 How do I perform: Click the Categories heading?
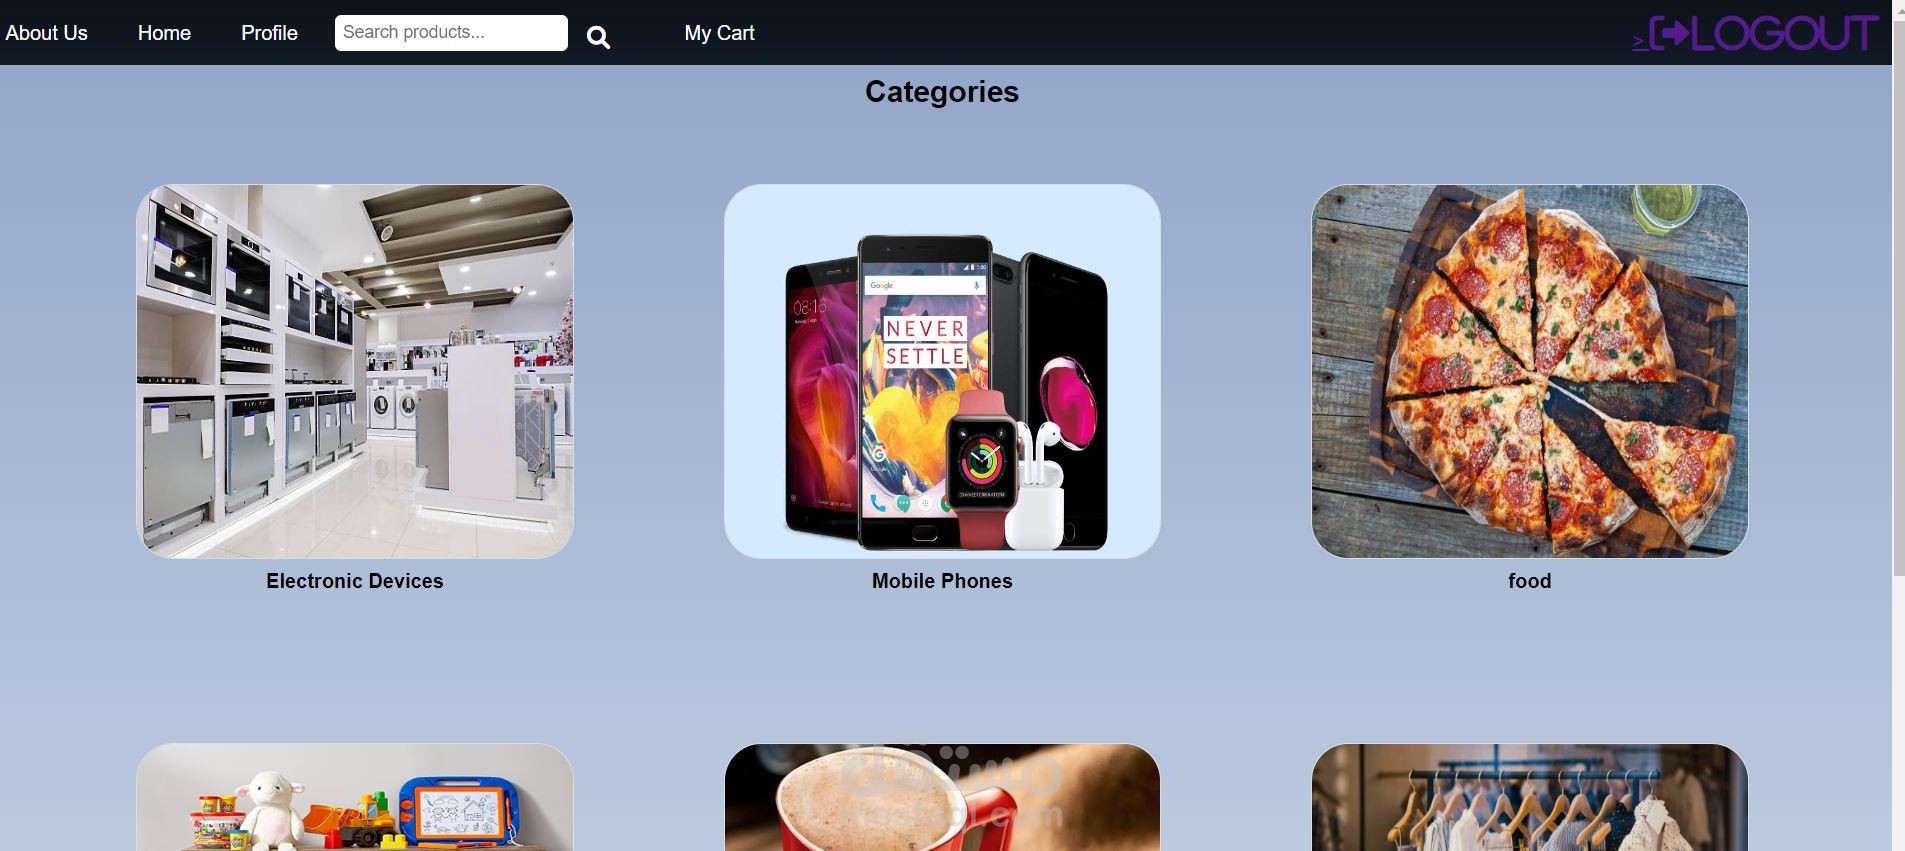pos(942,92)
